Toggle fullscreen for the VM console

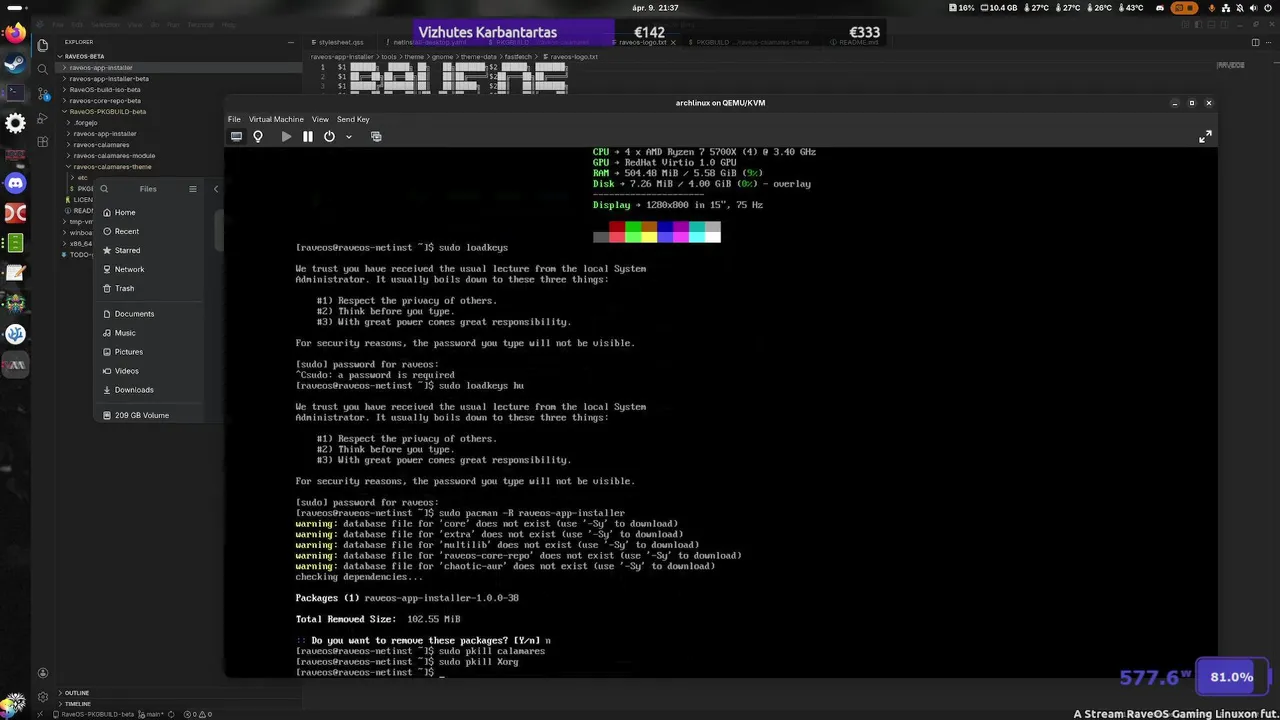tap(1205, 137)
